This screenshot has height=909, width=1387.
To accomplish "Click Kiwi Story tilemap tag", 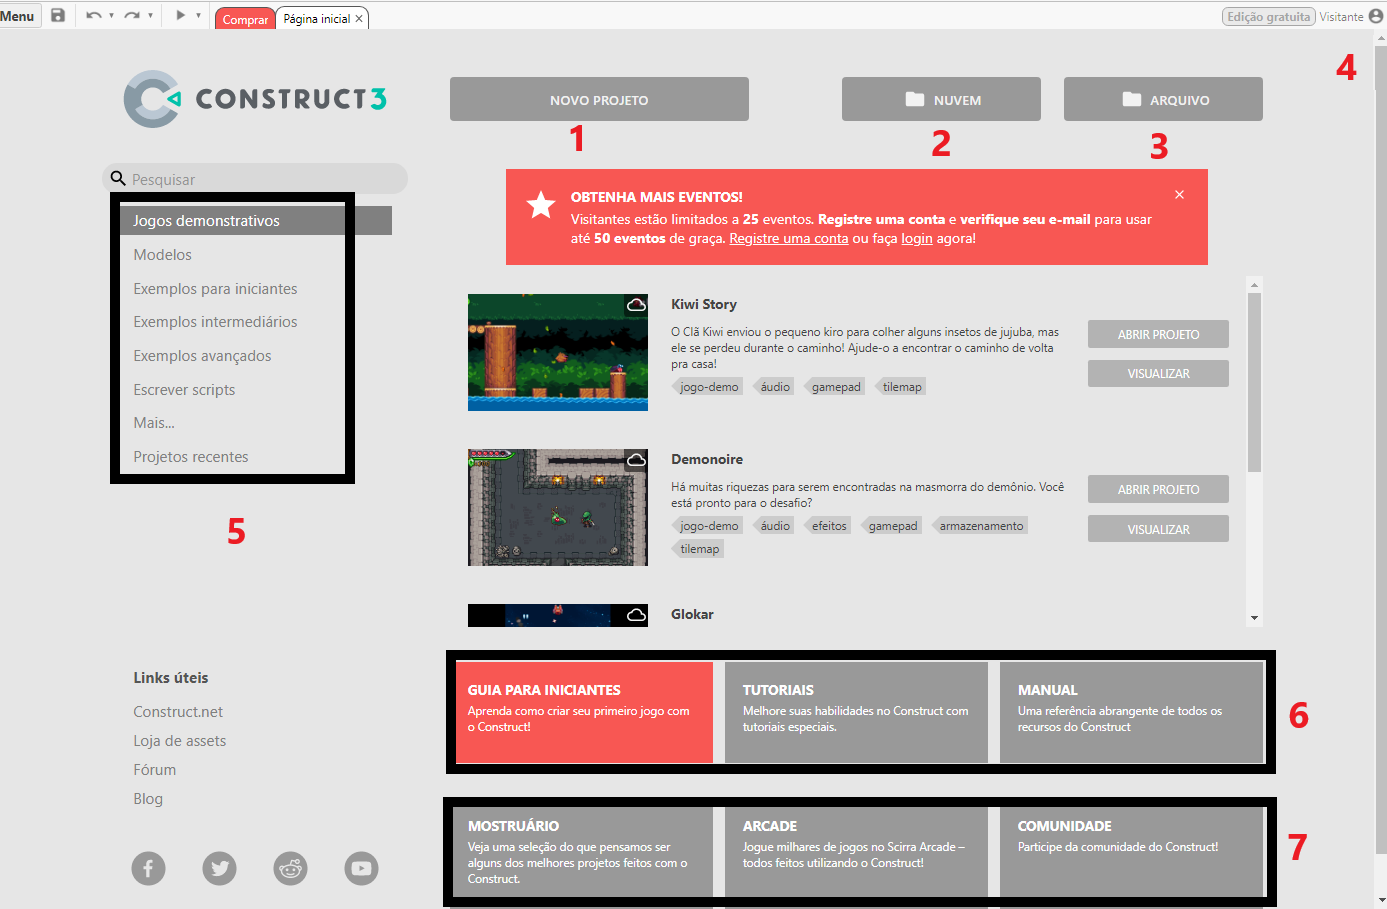I will coord(901,387).
